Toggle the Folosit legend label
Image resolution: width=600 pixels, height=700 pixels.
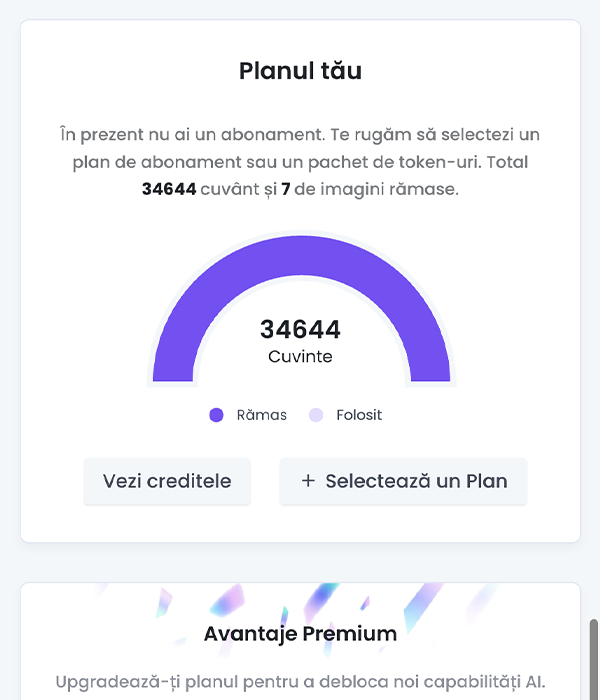(359, 415)
